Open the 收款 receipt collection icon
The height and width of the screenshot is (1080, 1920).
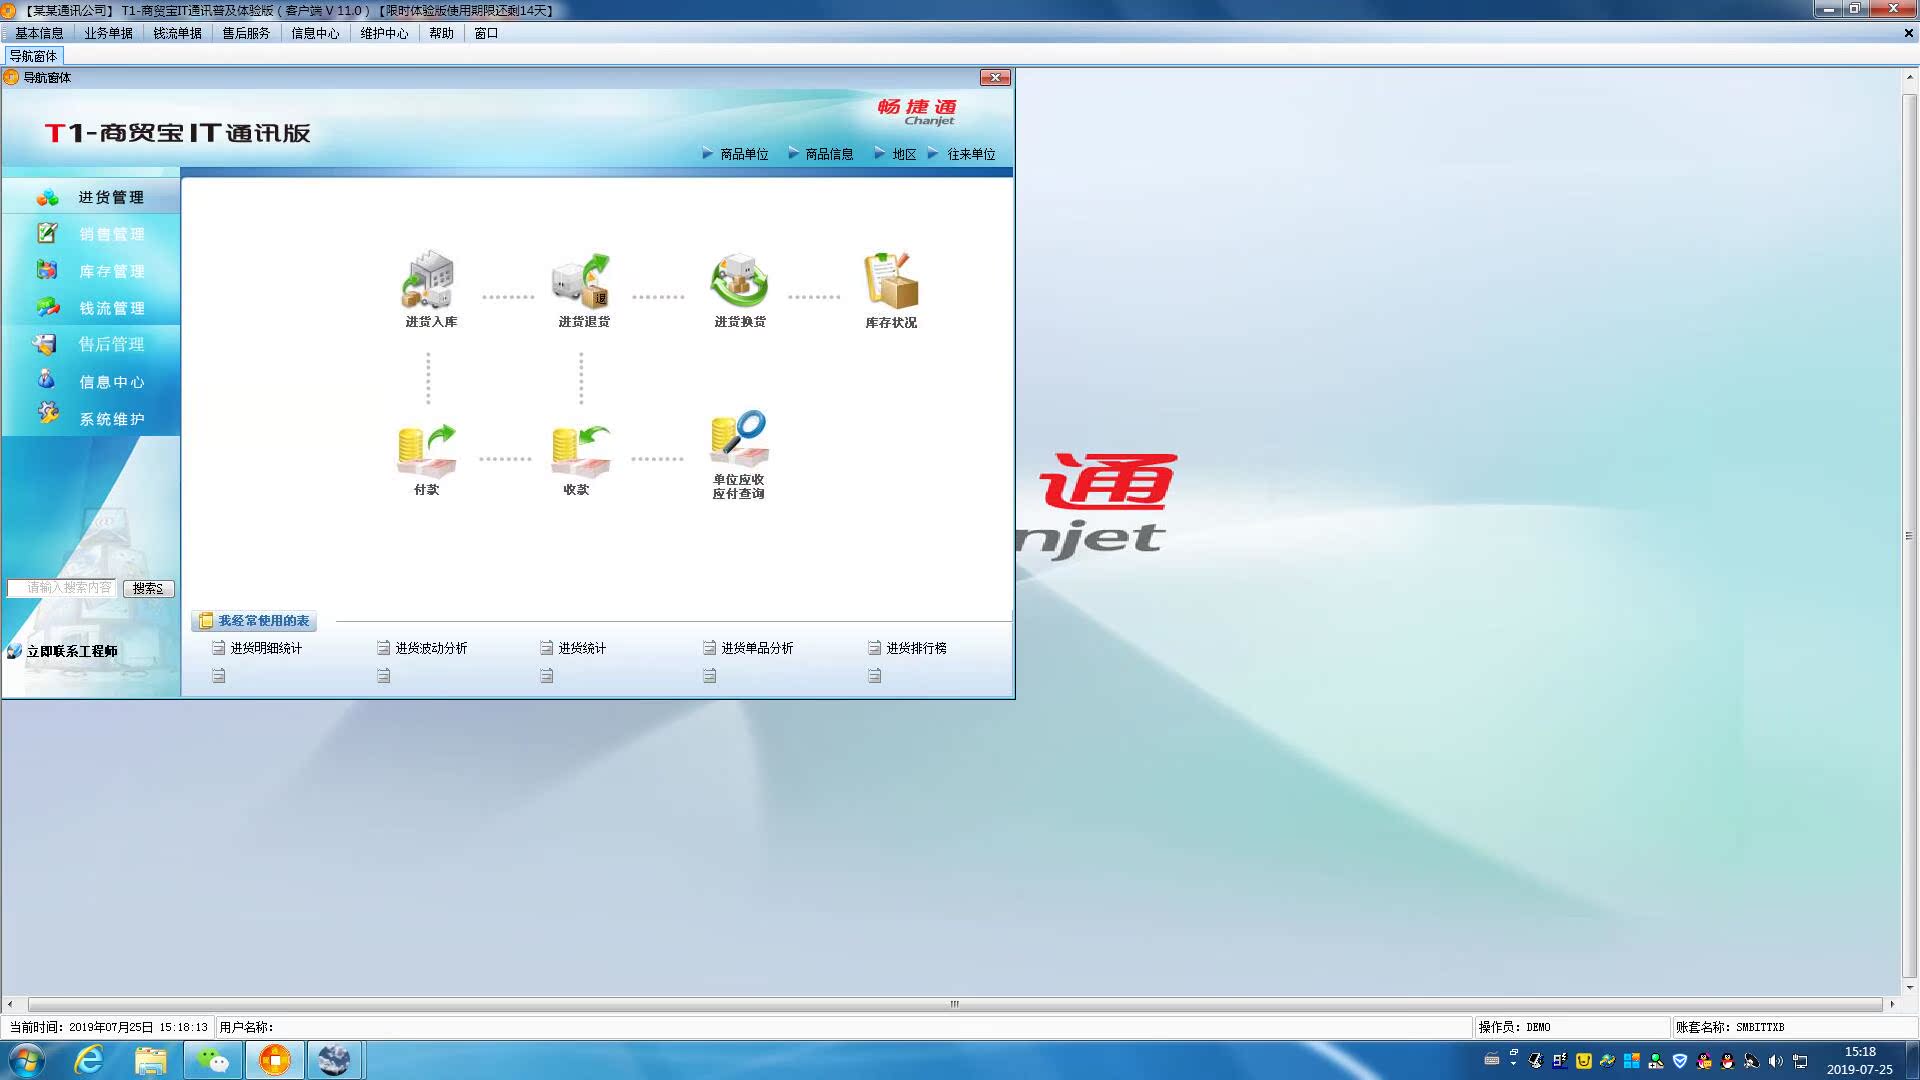click(580, 459)
